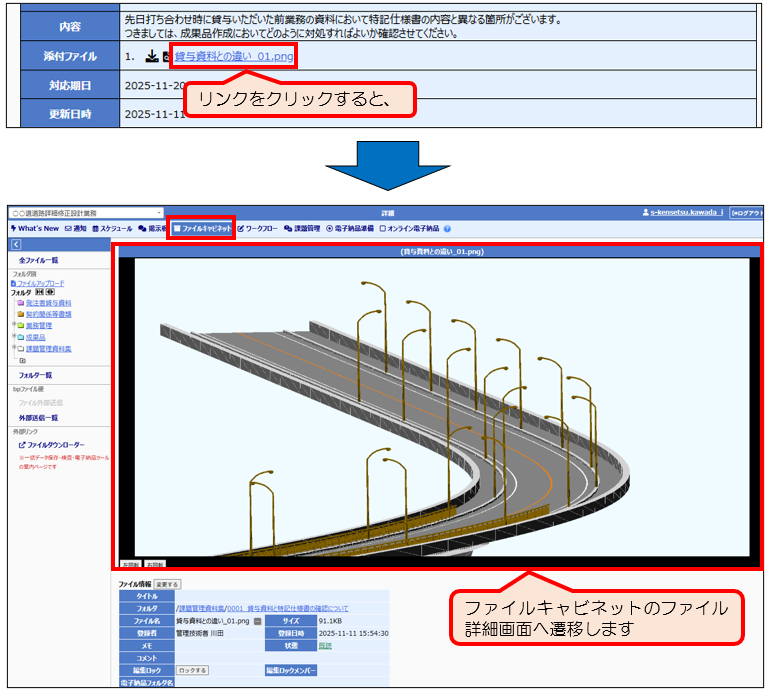This screenshot has width=773, height=691.
Task: Click the attachment download icon
Action: click(151, 57)
